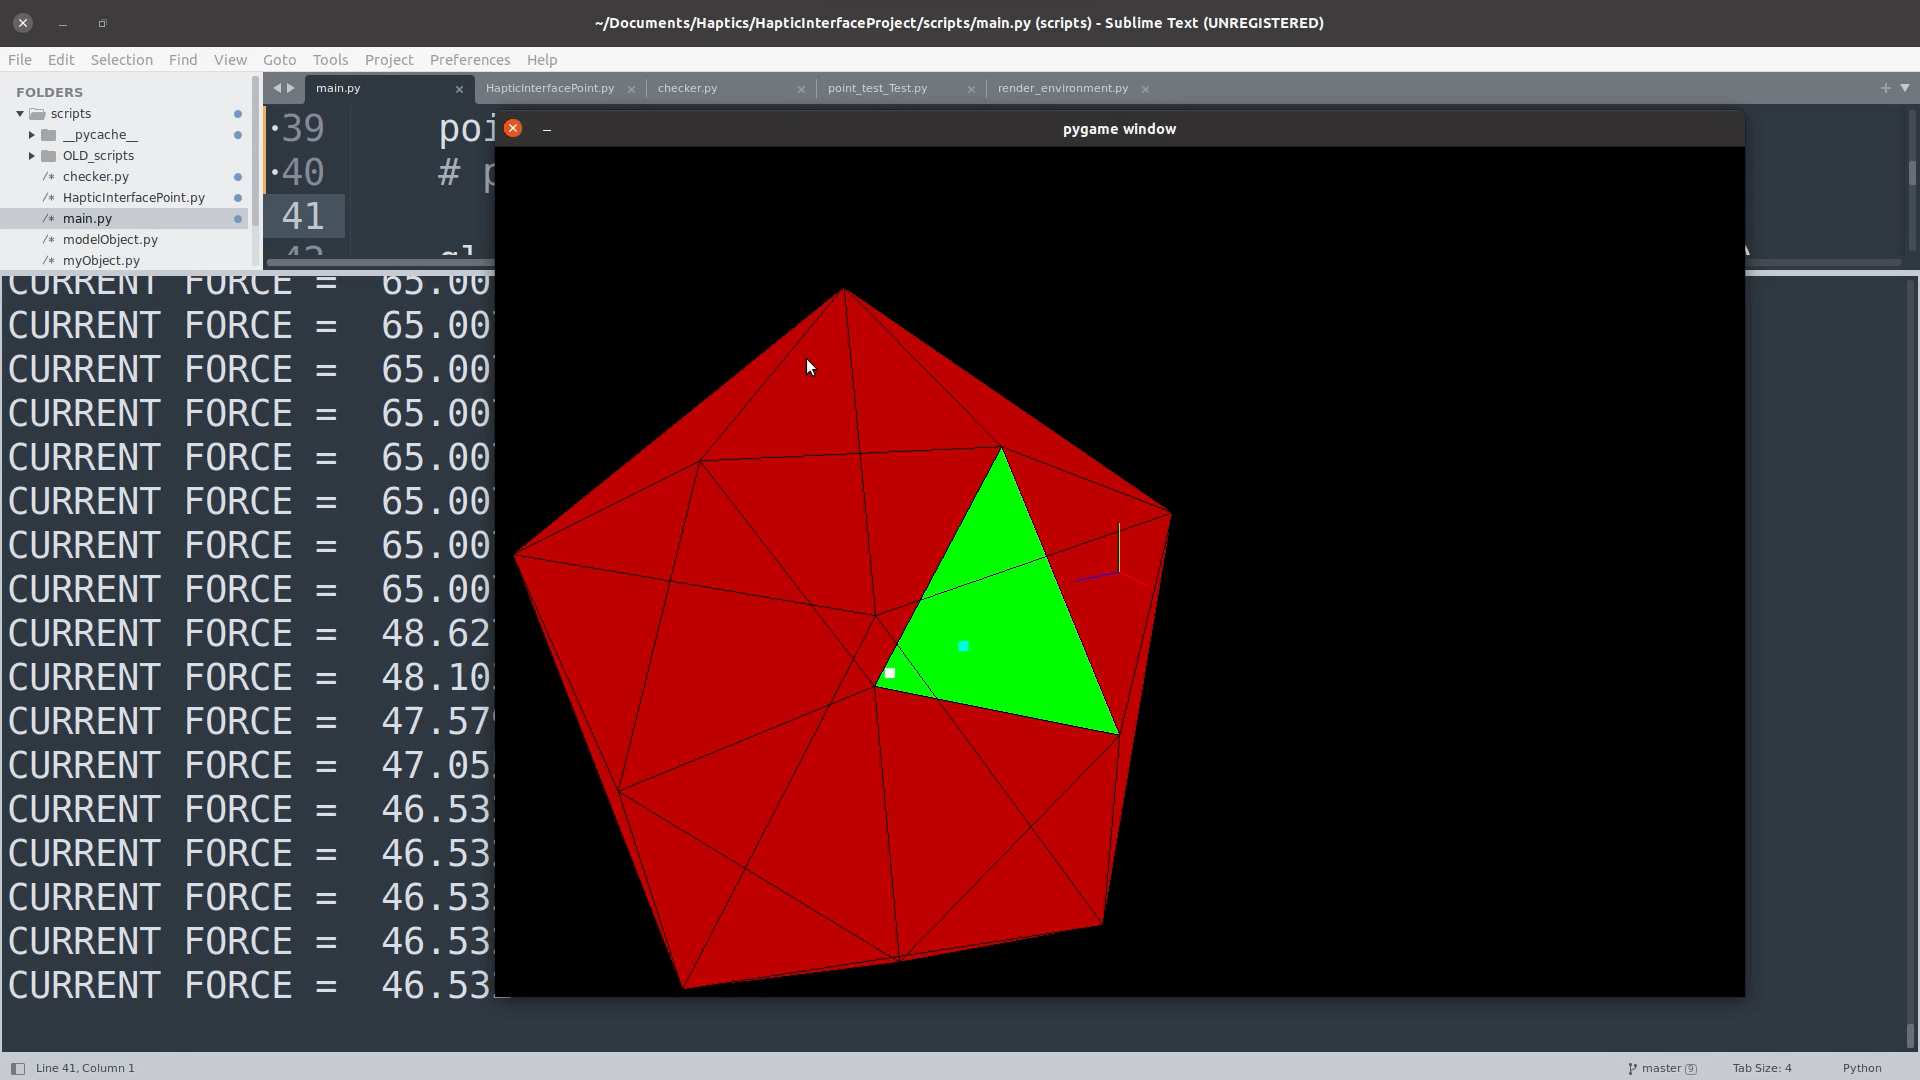This screenshot has height=1080, width=1920.
Task: Toggle the side bar status icon
Action: [x=17, y=1068]
